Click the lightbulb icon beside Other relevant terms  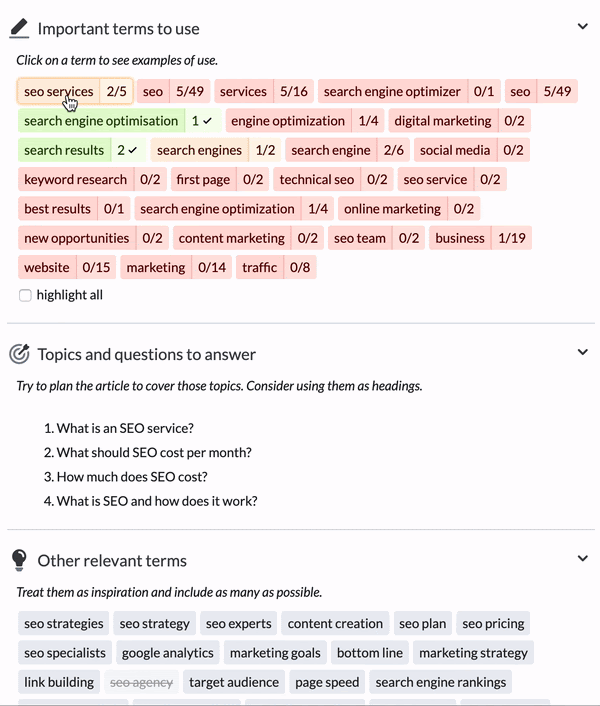tap(19, 560)
